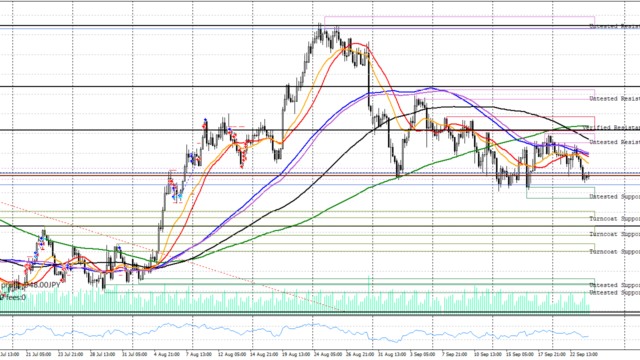The width and height of the screenshot is (640, 360).
Task: Click the '31 Jul 05:00' time axis label
Action: pos(134,354)
